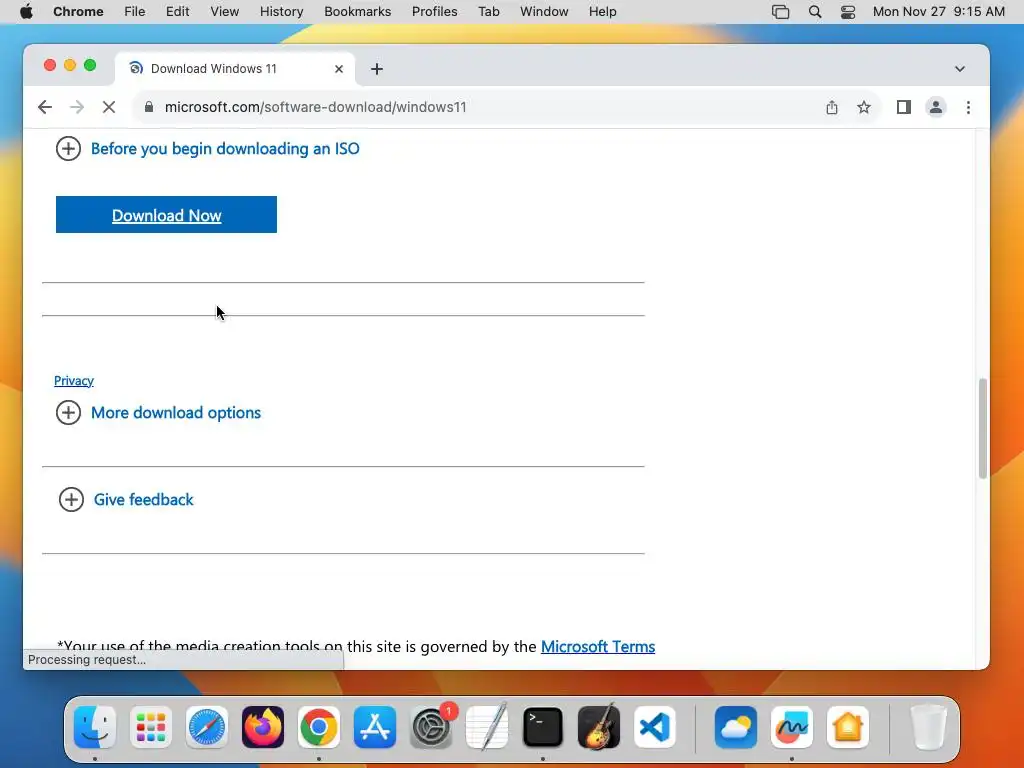Open the Privacy link

pos(74,381)
